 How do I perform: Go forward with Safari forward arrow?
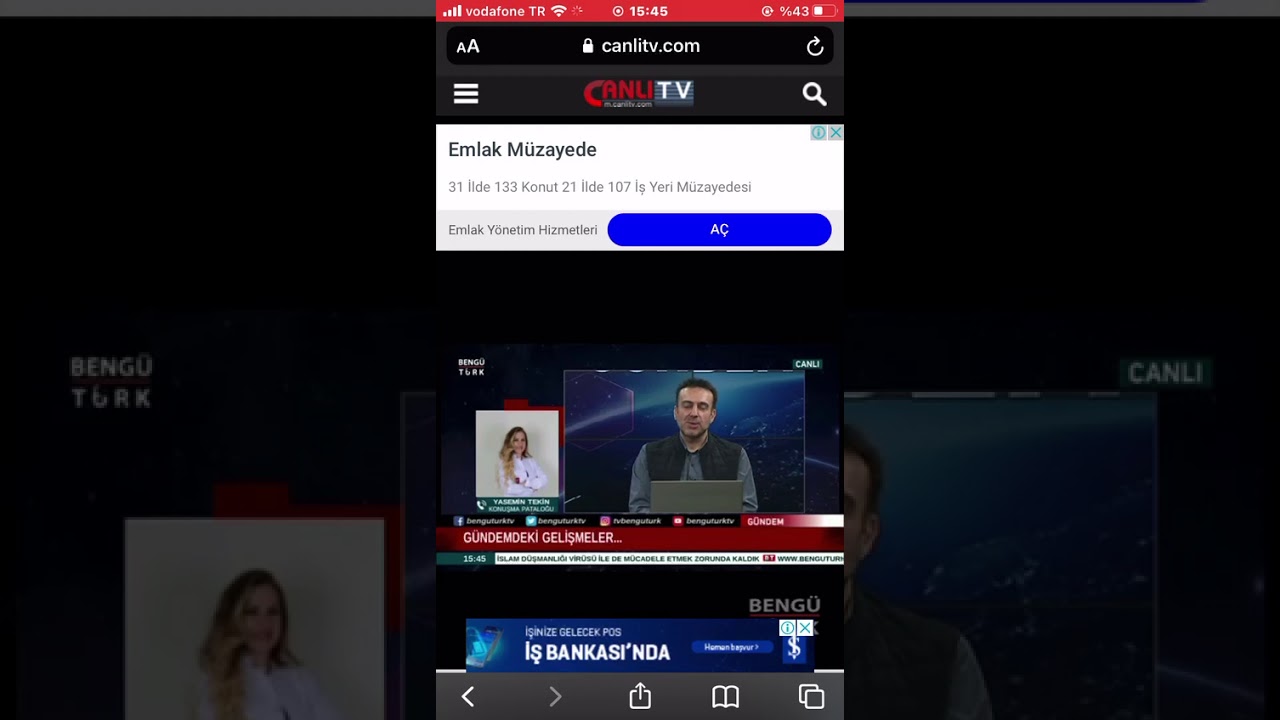555,696
